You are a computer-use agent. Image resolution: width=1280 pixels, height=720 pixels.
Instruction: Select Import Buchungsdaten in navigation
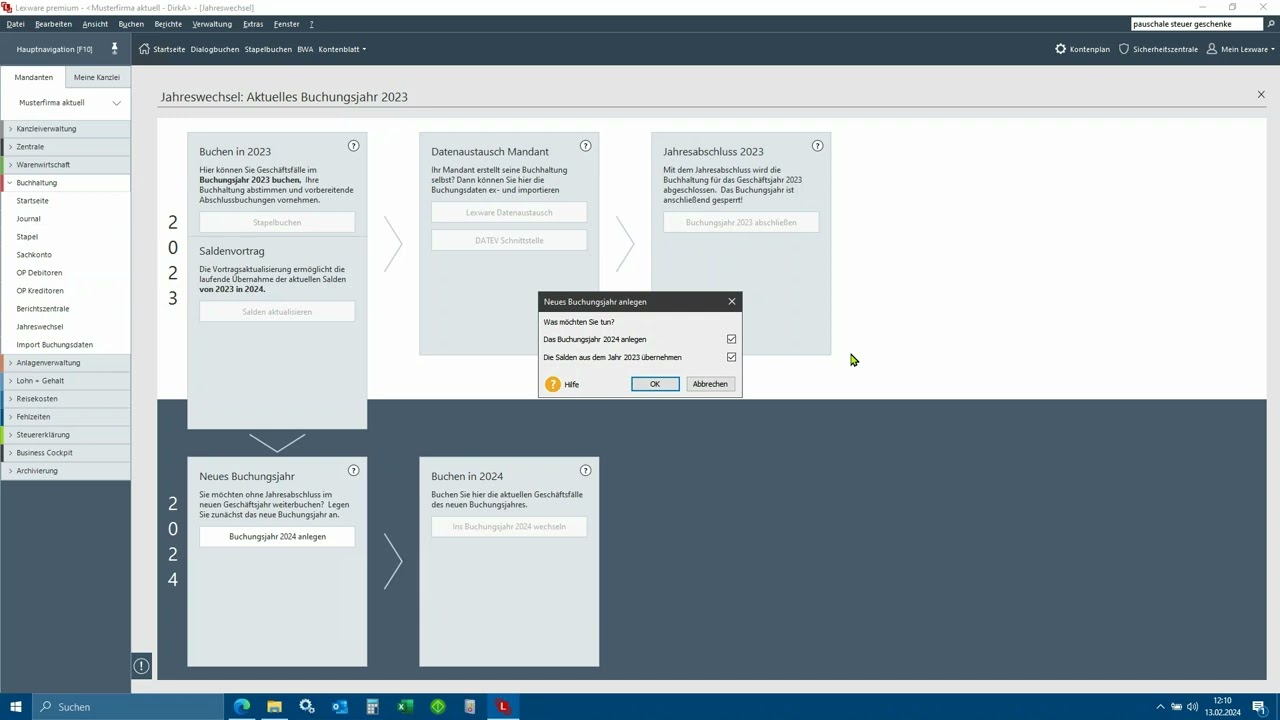tap(54, 345)
